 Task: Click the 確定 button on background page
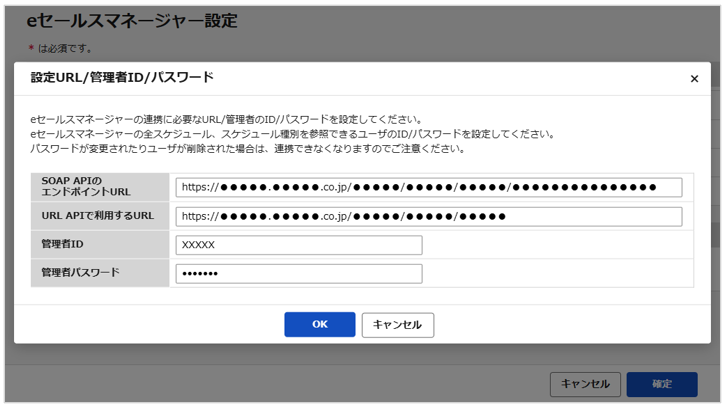[662, 384]
